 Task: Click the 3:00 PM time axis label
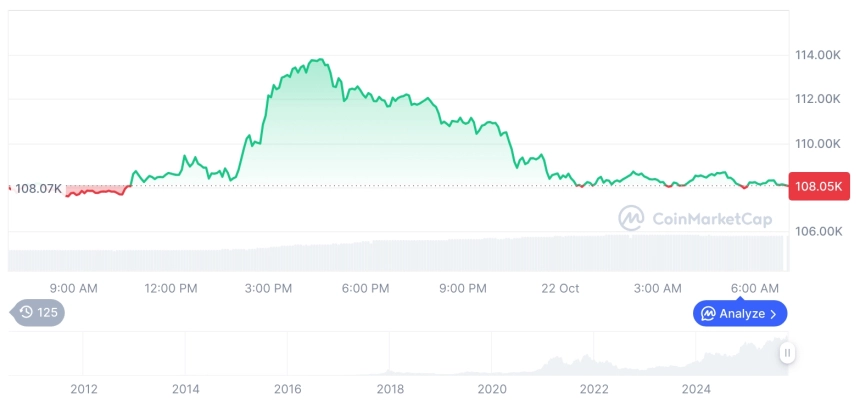pos(268,288)
